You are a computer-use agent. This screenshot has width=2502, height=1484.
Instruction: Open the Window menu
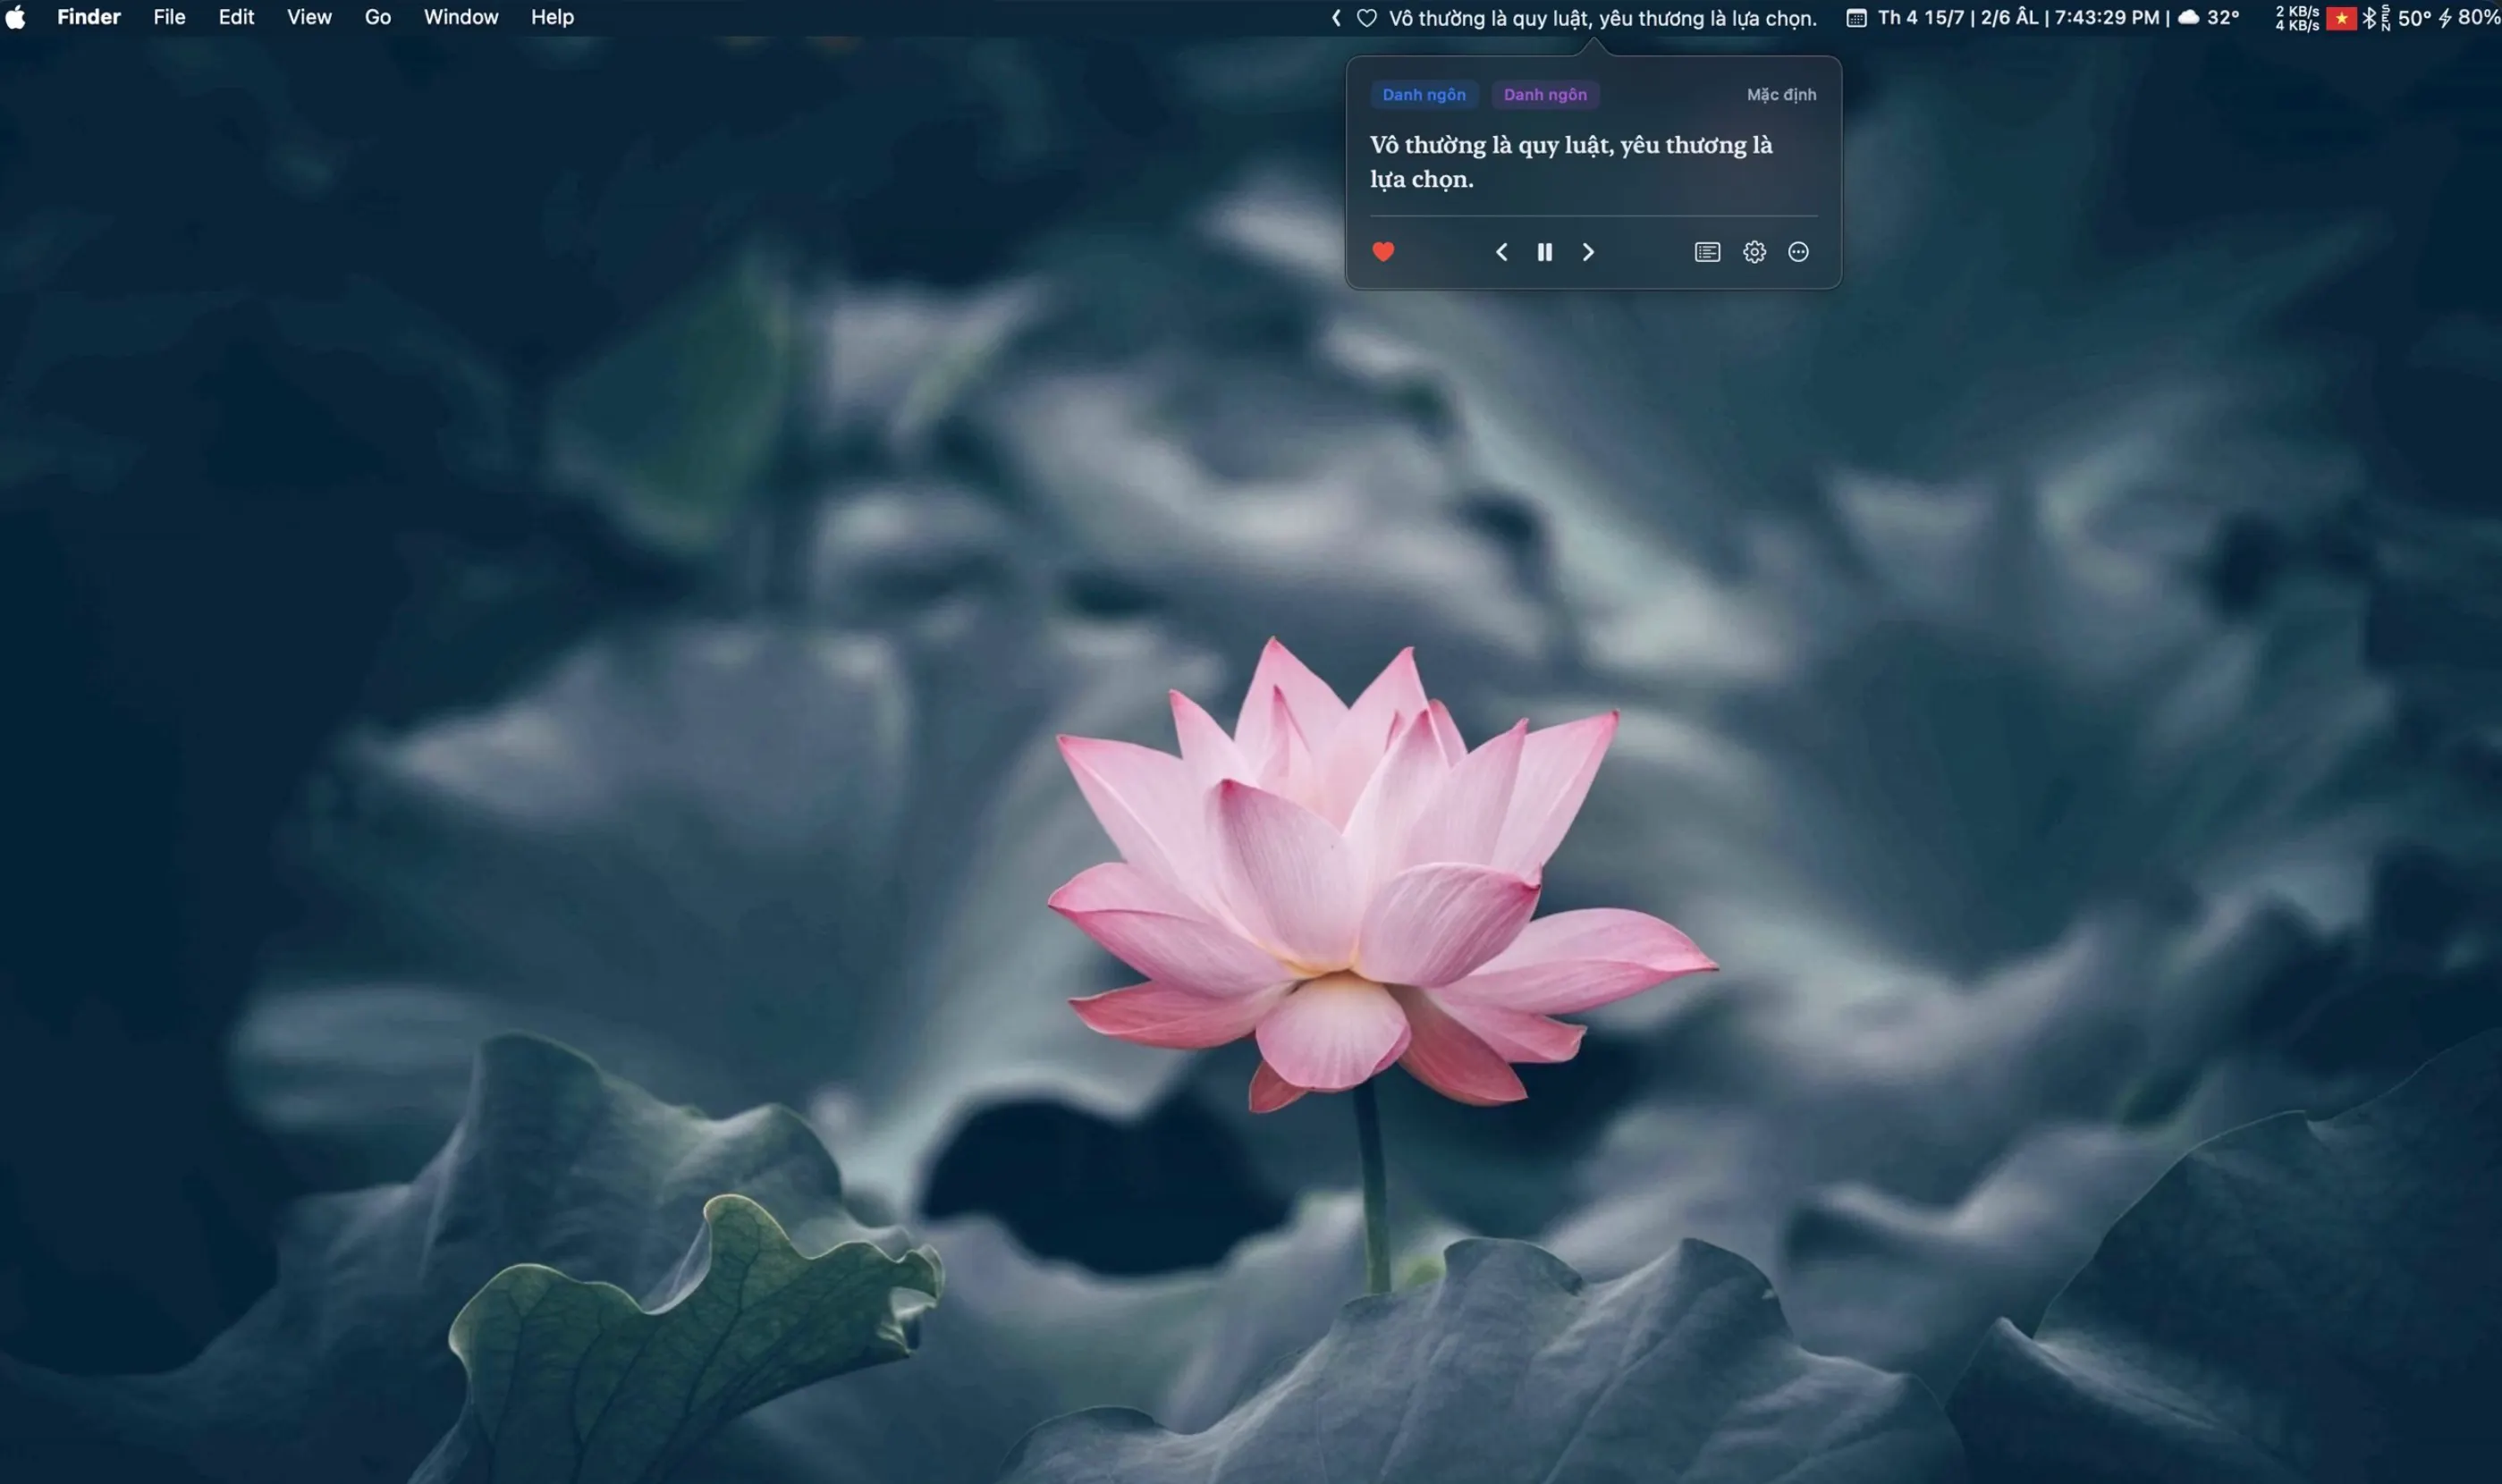click(x=460, y=17)
